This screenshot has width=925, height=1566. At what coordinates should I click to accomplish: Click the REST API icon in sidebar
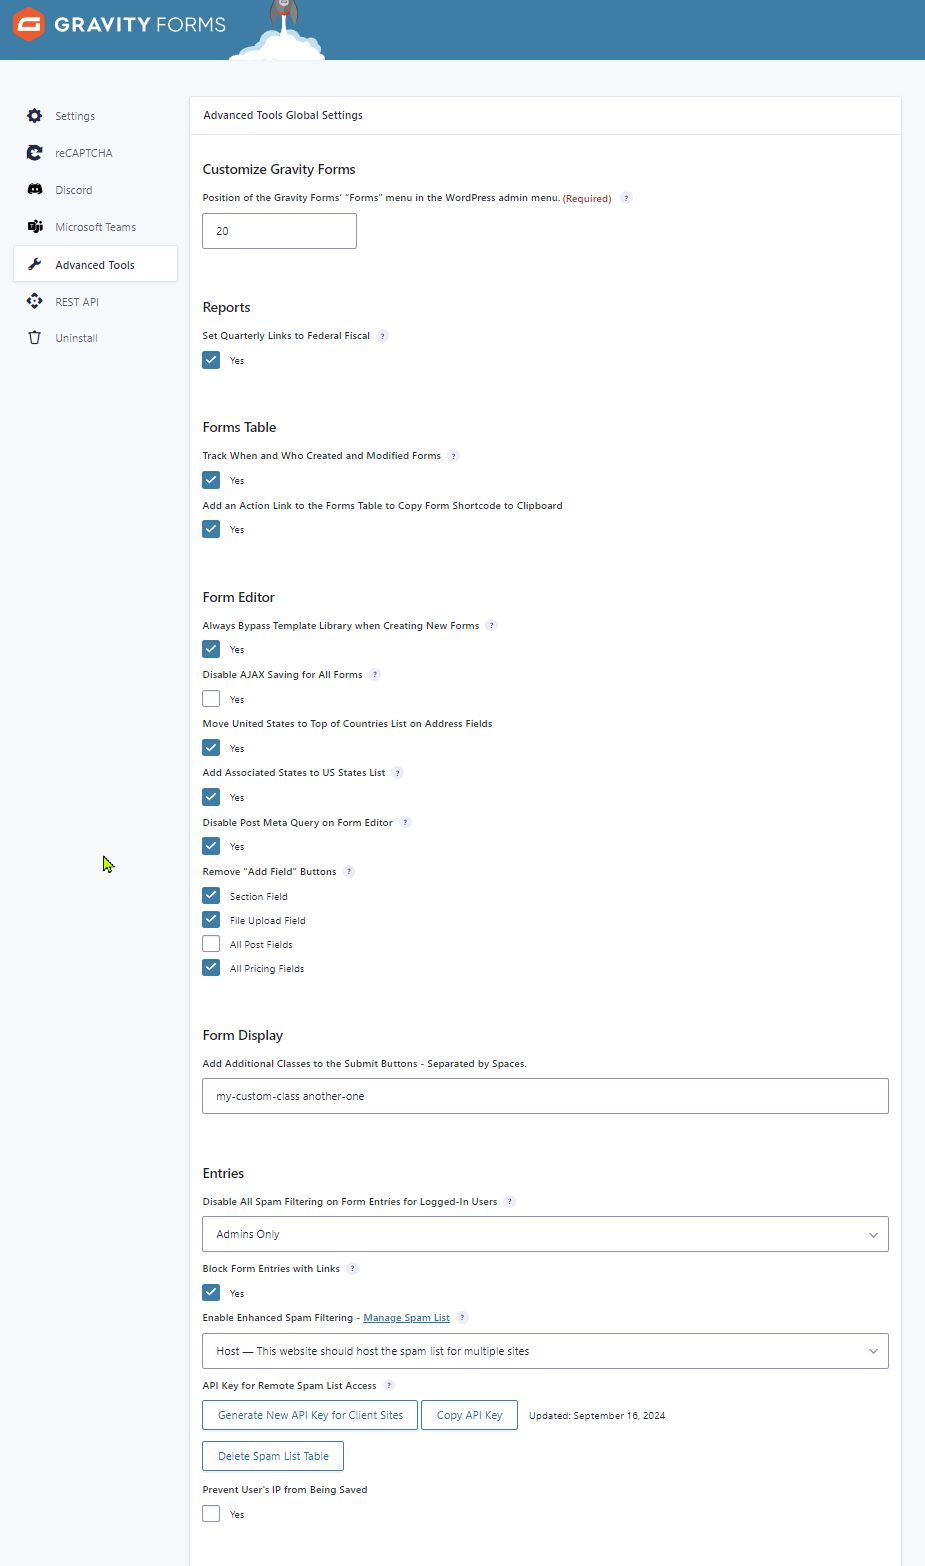coord(35,301)
